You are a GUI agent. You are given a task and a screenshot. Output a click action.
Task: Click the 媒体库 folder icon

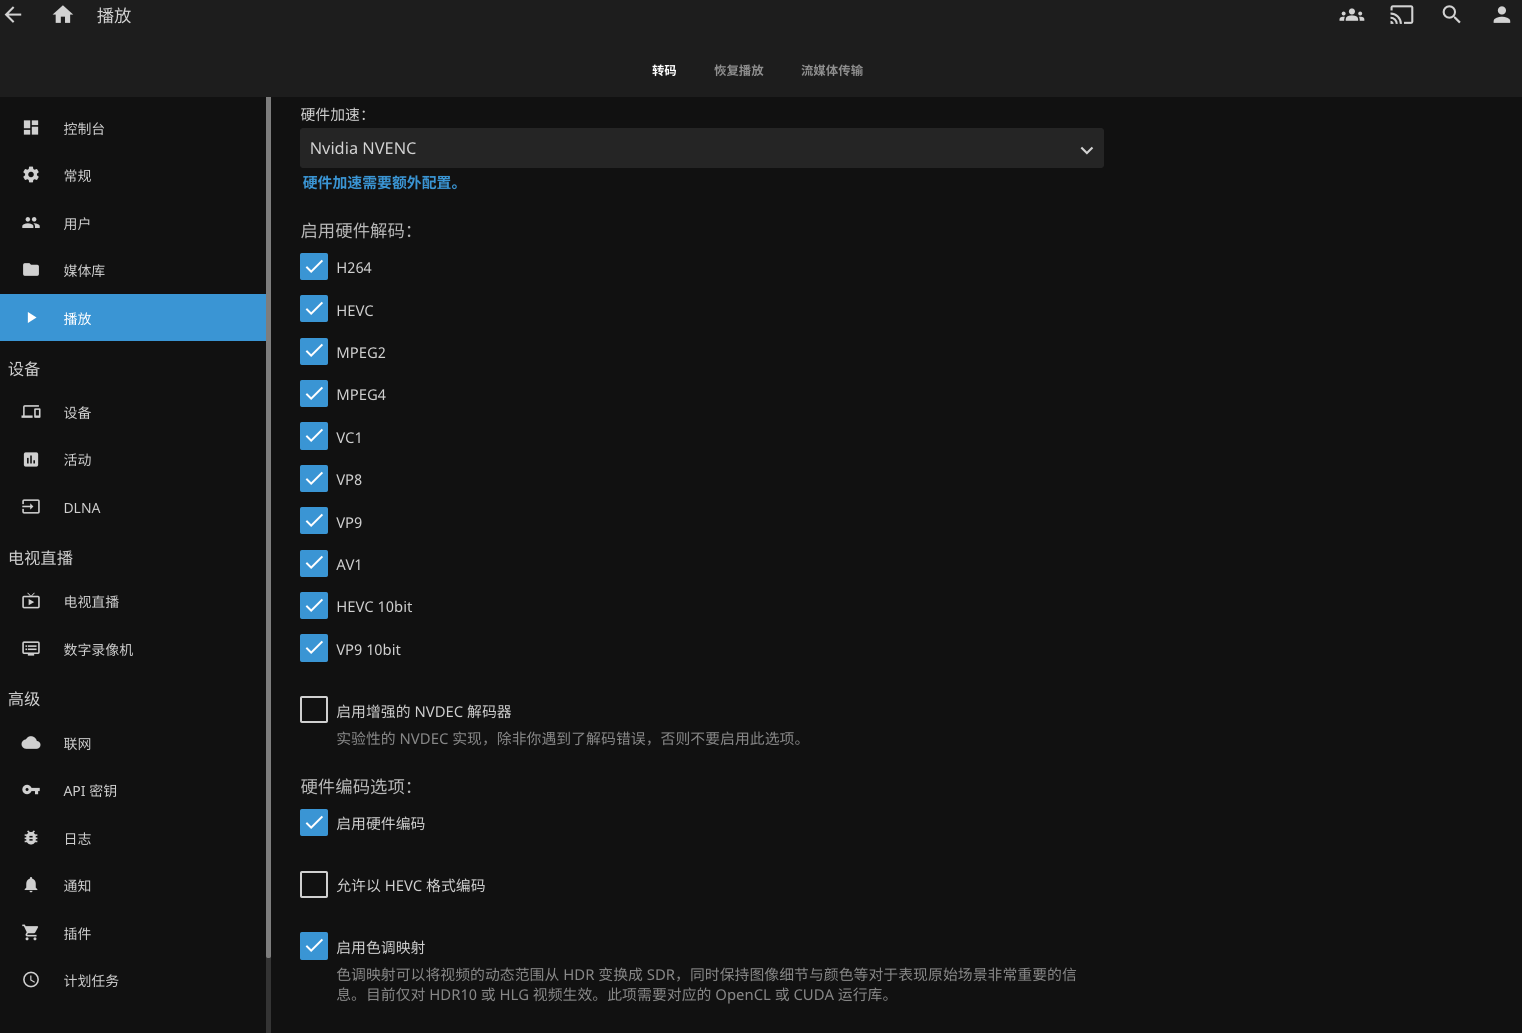(31, 270)
